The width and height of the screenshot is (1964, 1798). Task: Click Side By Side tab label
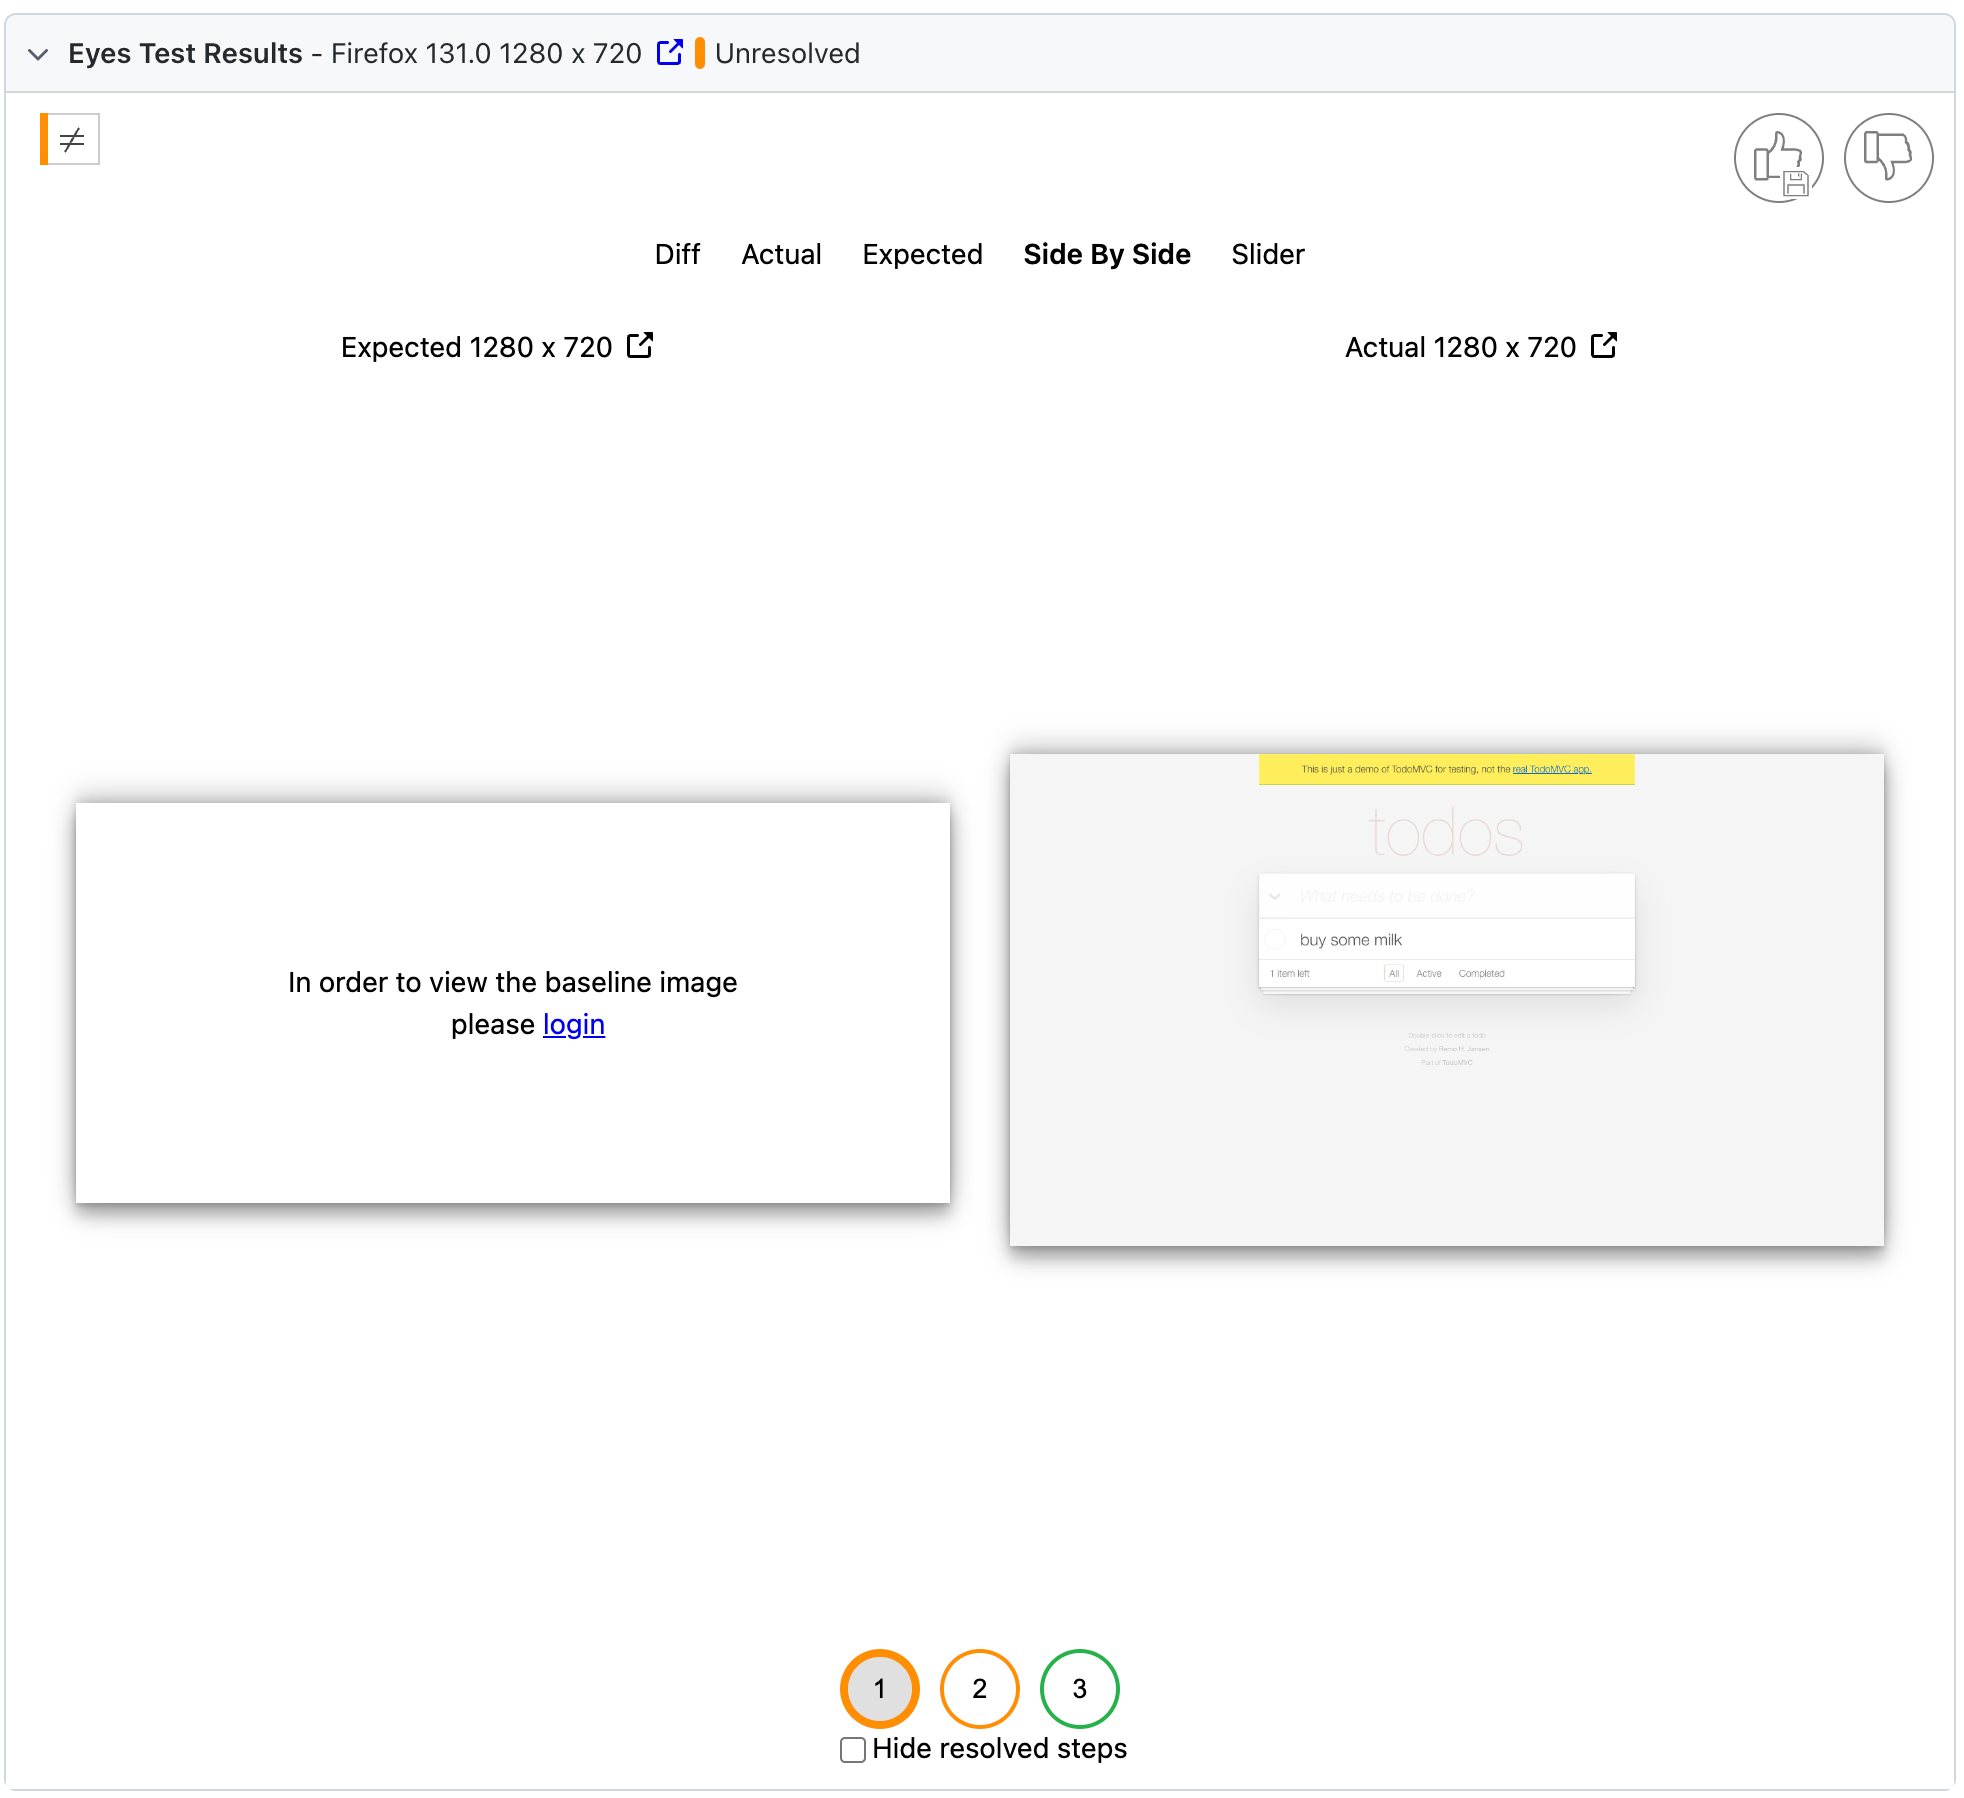[x=1105, y=255]
